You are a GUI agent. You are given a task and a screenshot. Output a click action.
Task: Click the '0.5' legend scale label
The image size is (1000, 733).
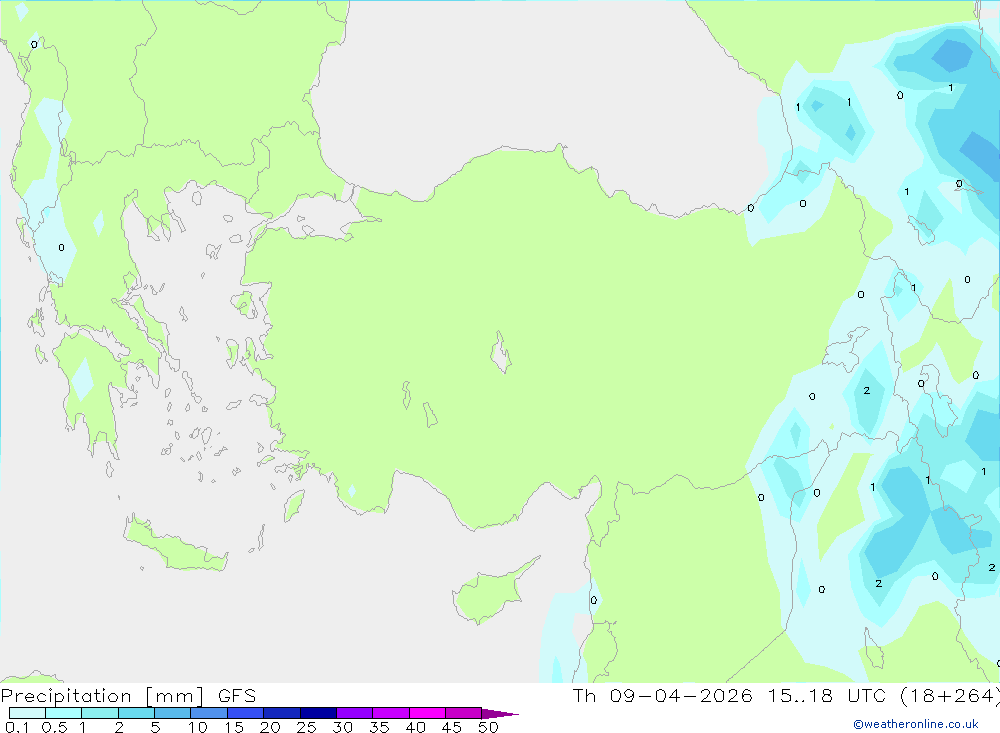54,727
